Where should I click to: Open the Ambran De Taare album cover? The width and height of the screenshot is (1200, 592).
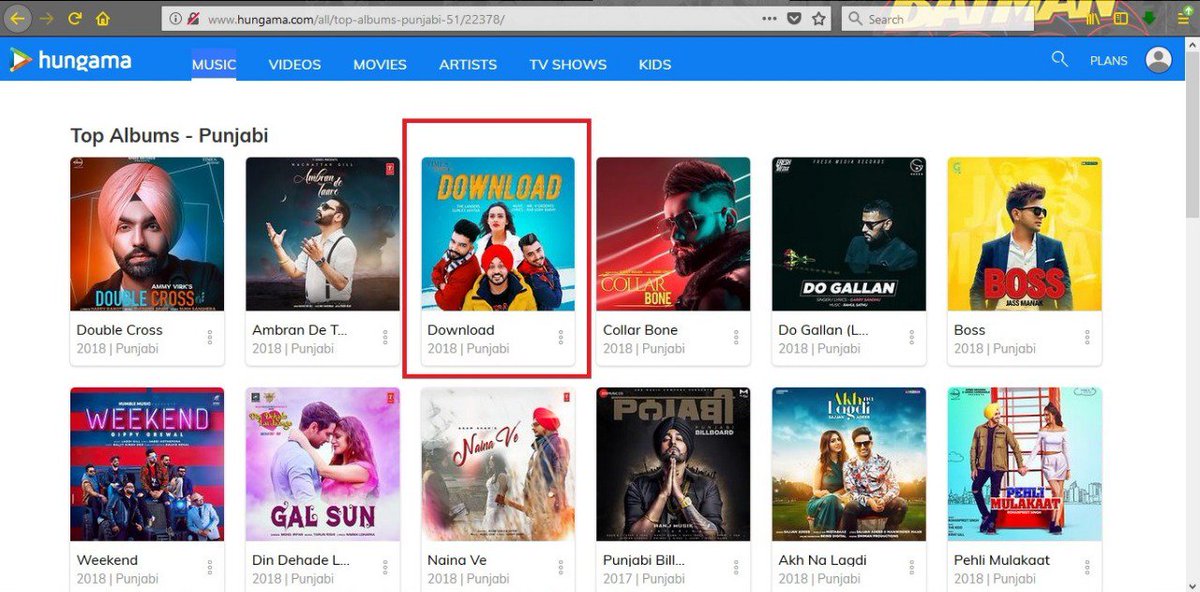(x=323, y=234)
